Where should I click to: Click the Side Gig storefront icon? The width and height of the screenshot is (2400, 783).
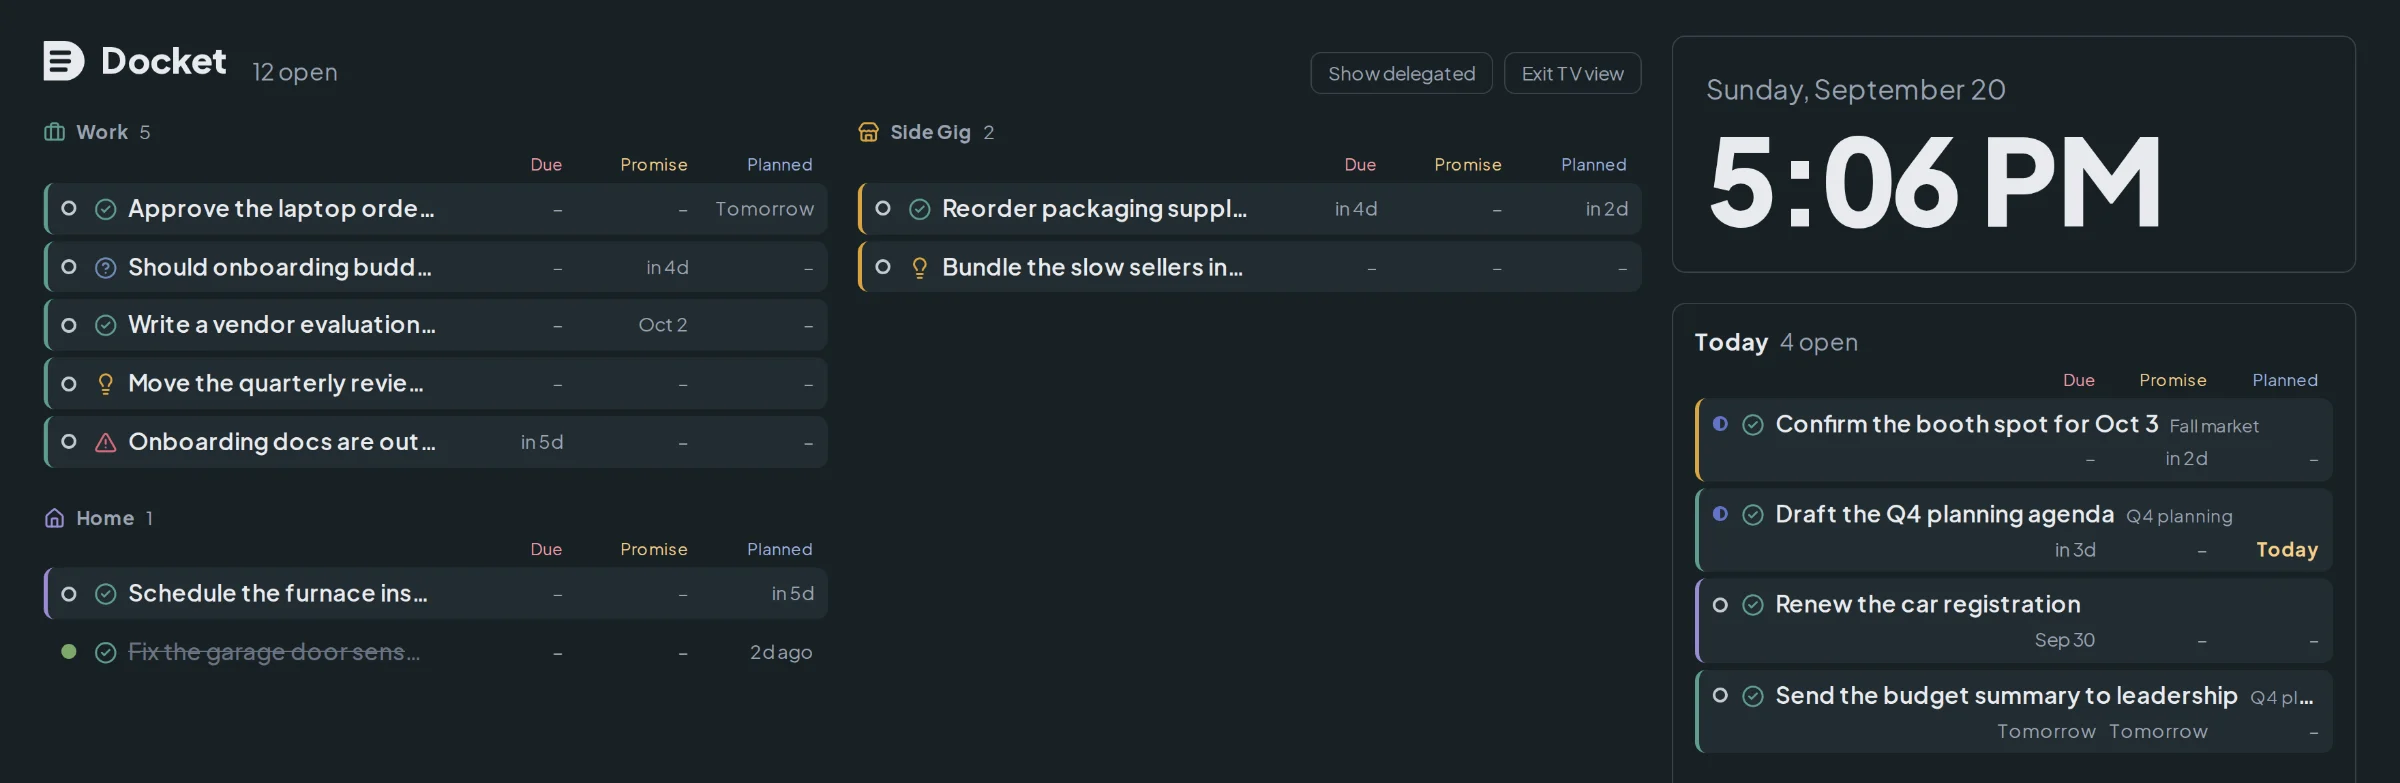869,132
